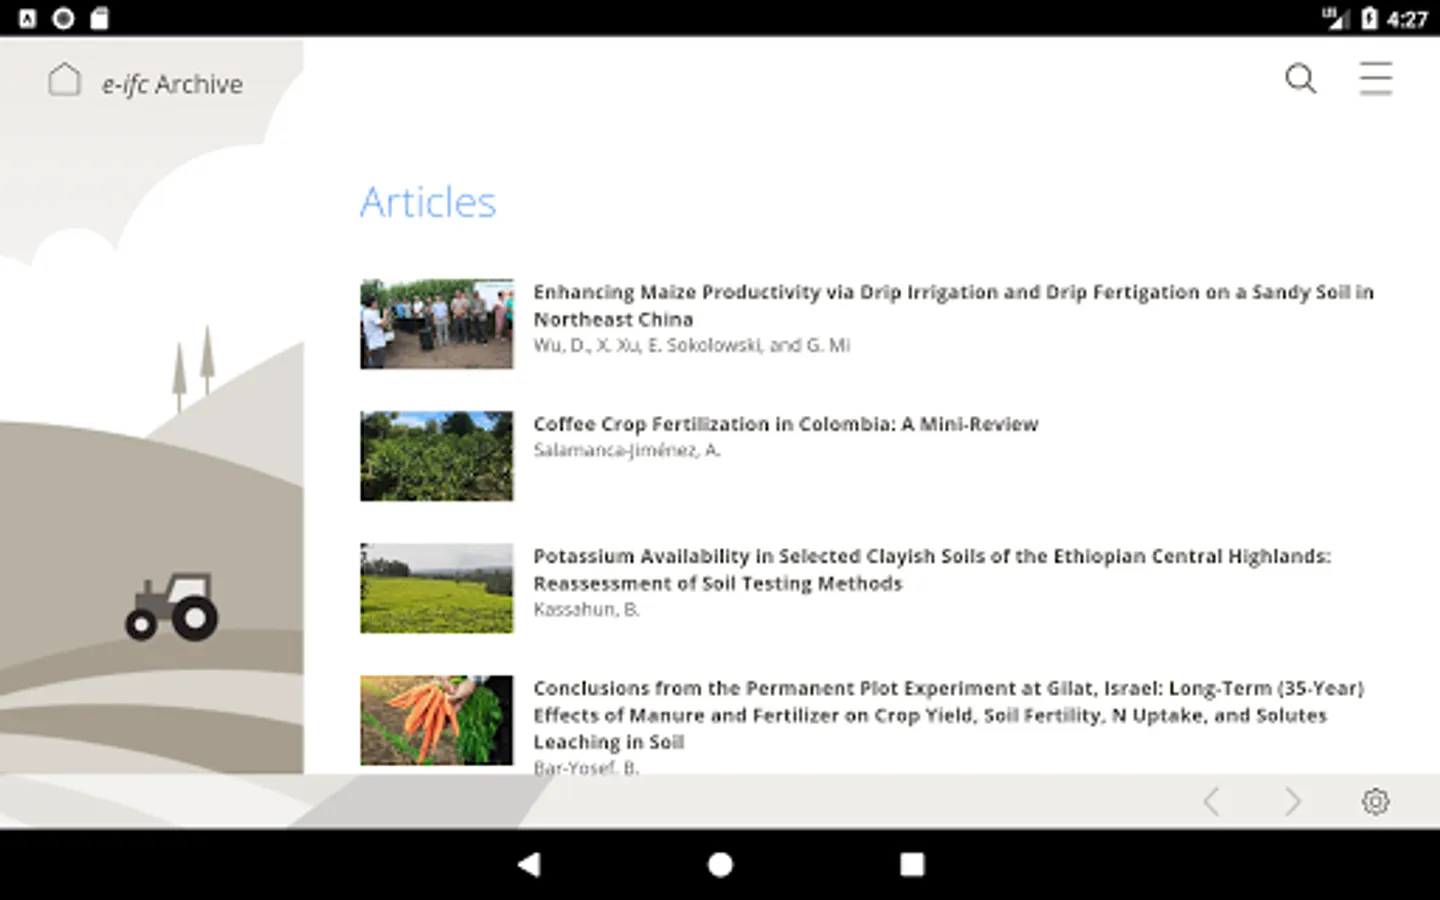This screenshot has height=900, width=1440.
Task: Open the search magnifier icon
Action: click(x=1300, y=78)
